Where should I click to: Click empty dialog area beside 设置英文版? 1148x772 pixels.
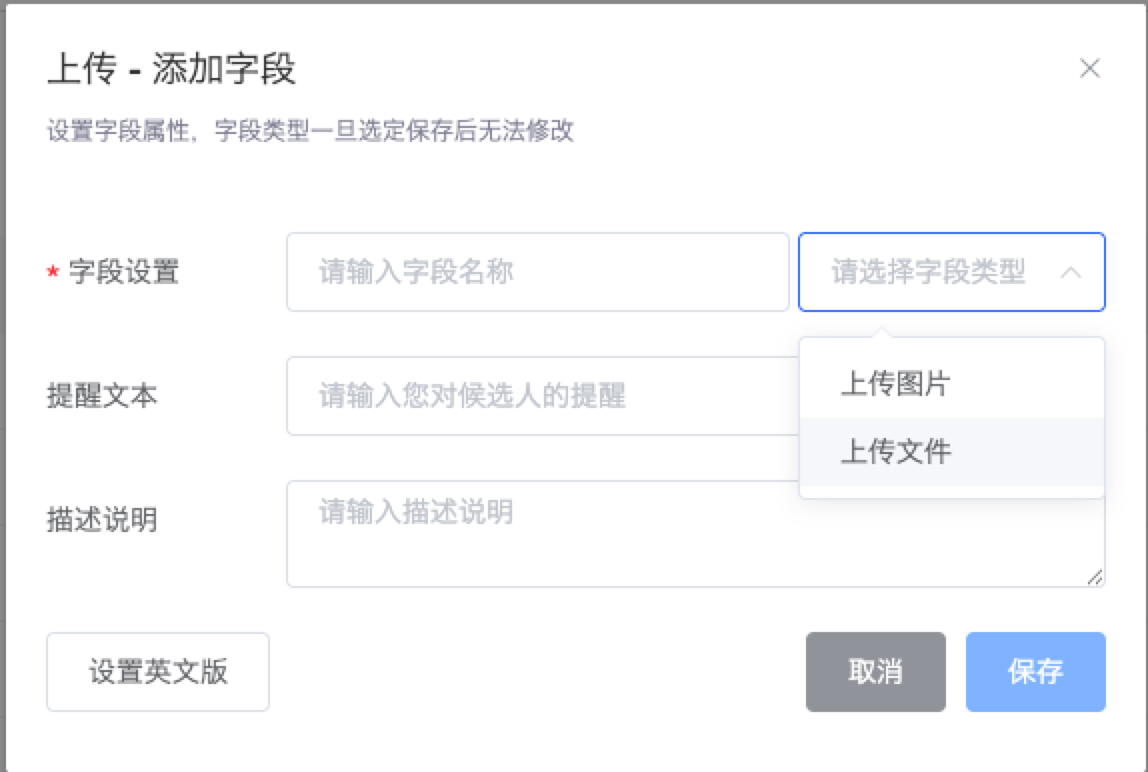click(530, 672)
